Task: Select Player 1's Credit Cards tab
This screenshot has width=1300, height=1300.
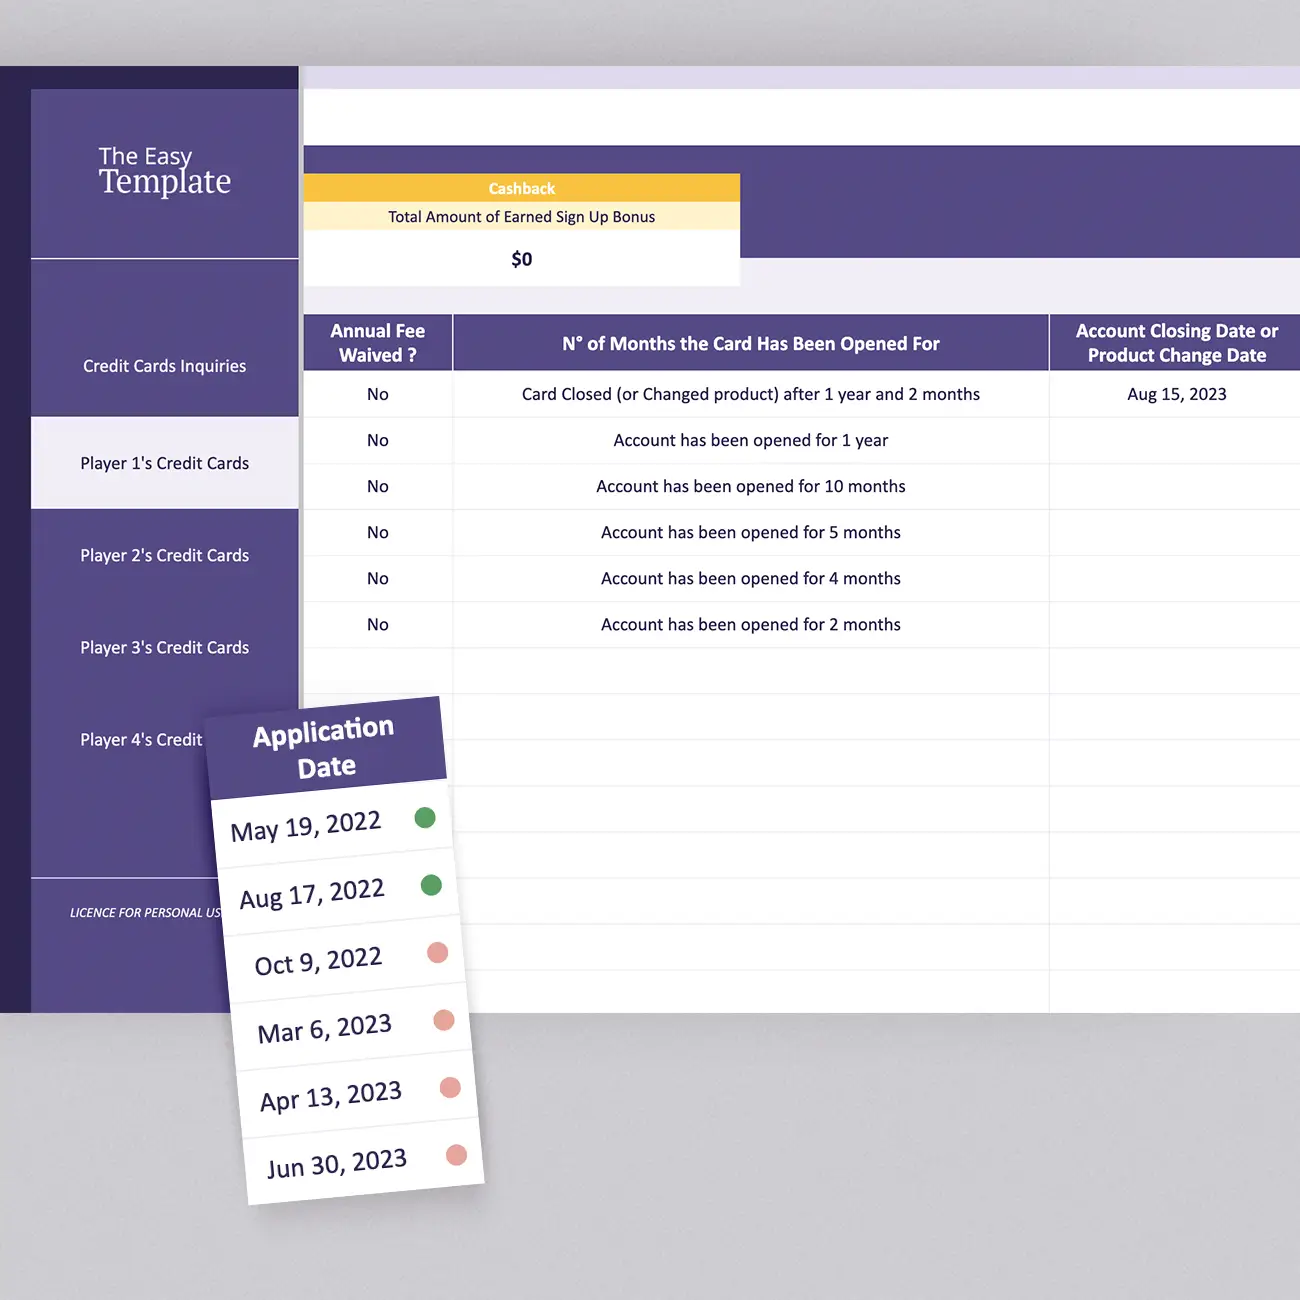Action: click(x=165, y=463)
